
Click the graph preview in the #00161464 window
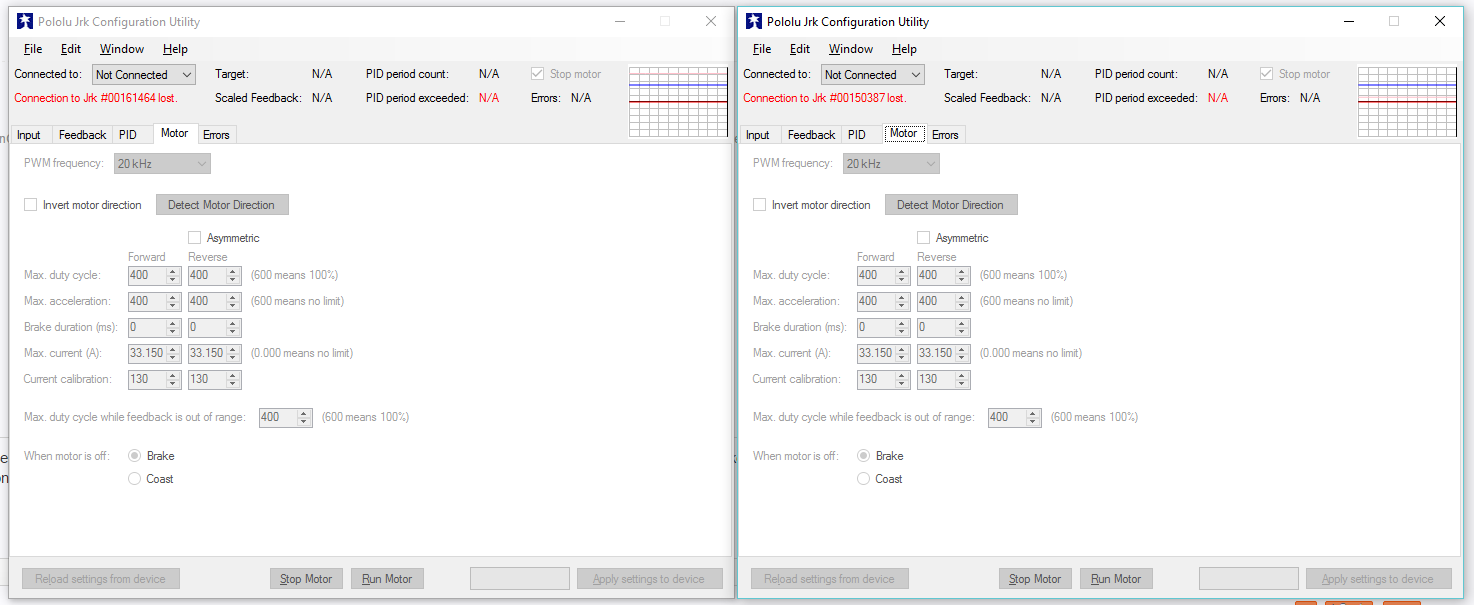679,102
